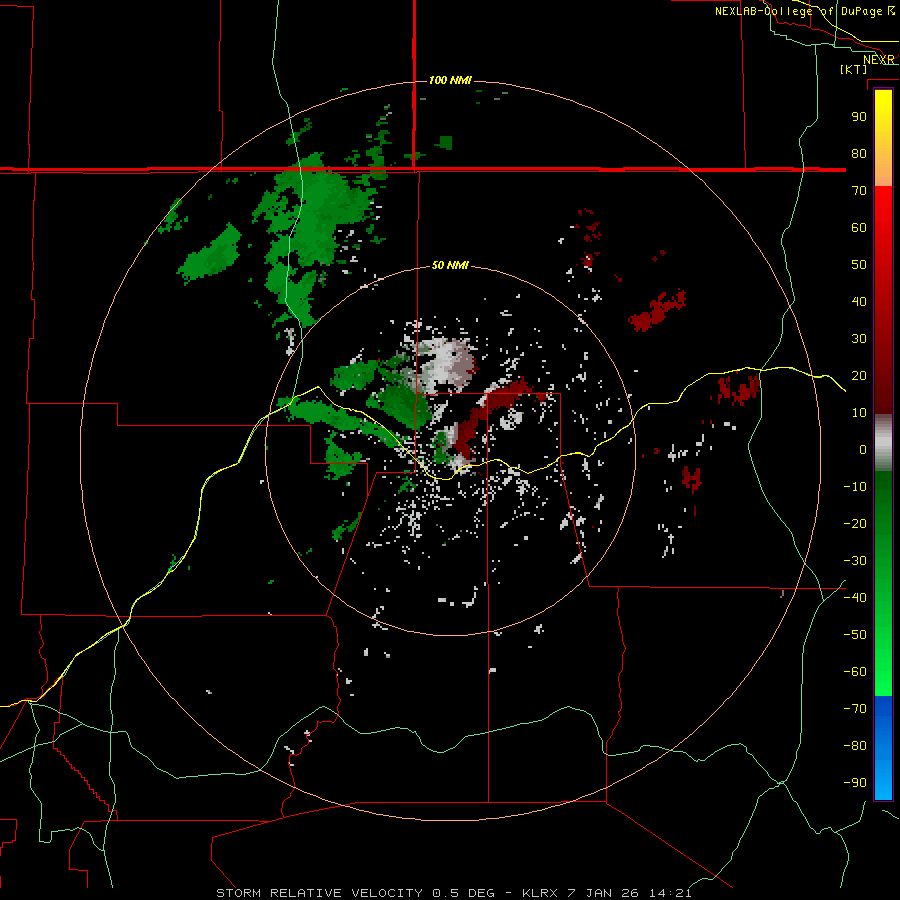
Task: Click the -70 value on velocity scale
Action: click(x=855, y=709)
